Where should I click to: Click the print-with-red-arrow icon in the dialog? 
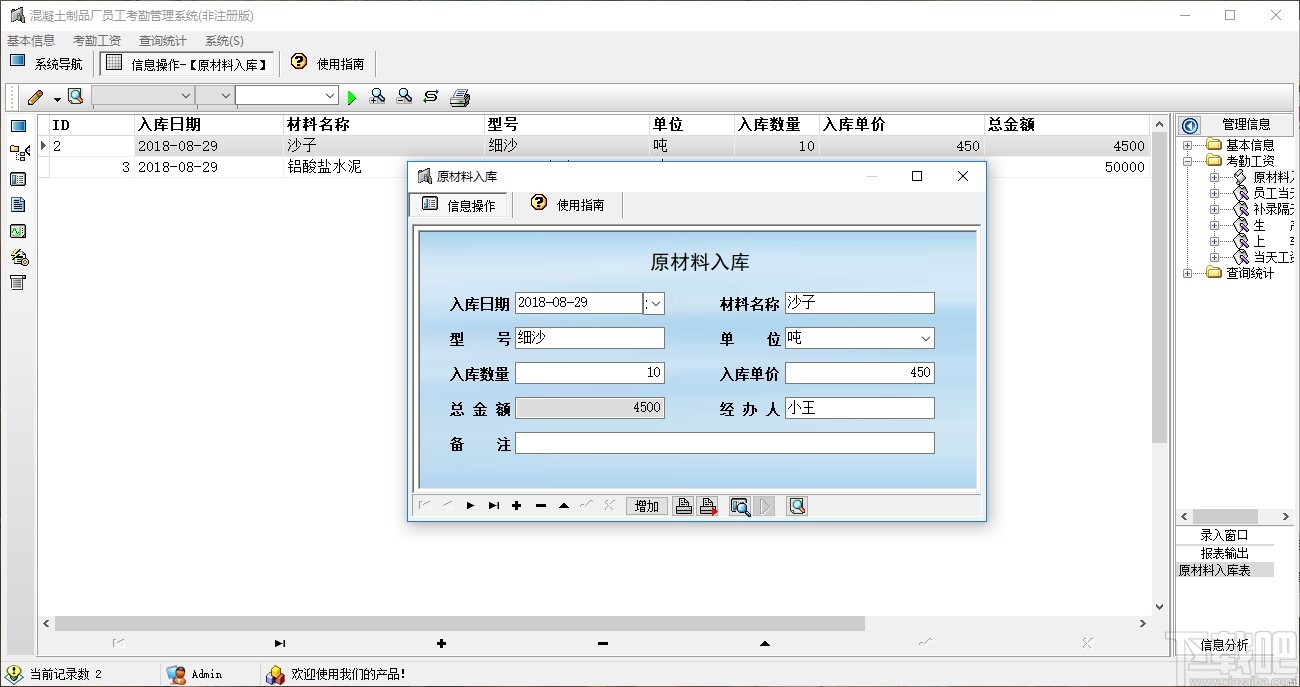(708, 506)
